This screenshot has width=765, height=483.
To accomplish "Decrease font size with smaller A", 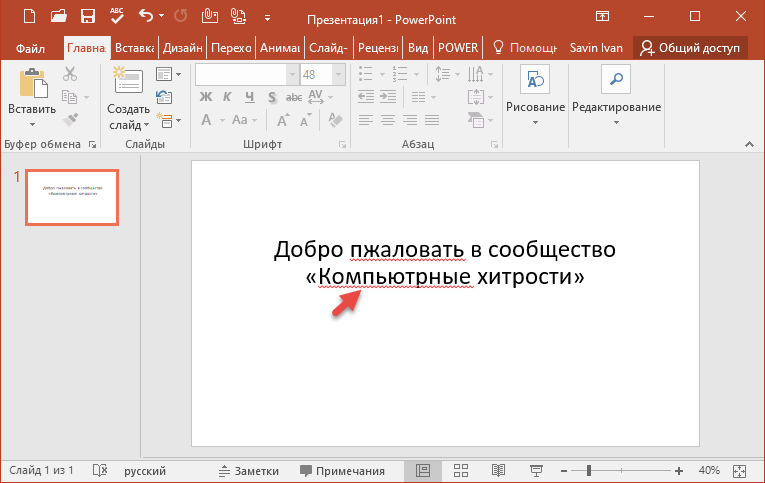I will [x=305, y=120].
